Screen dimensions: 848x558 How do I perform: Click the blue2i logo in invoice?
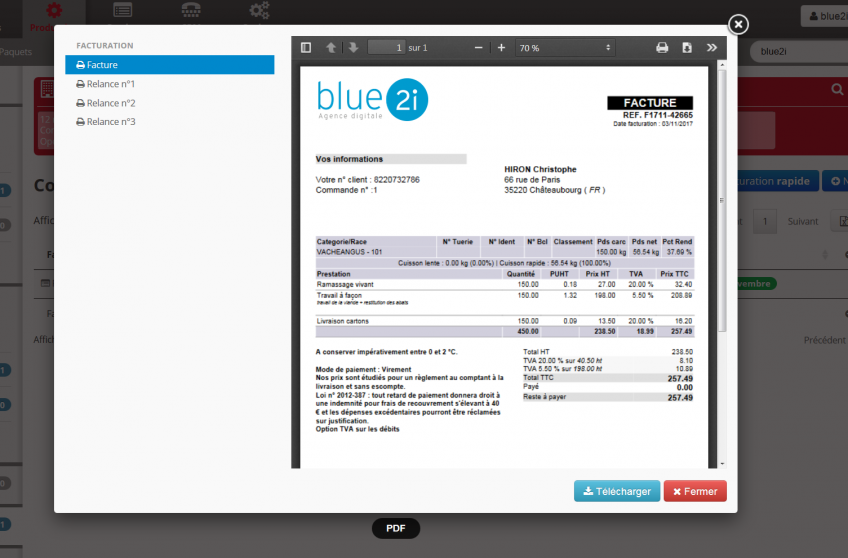pyautogui.click(x=372, y=99)
